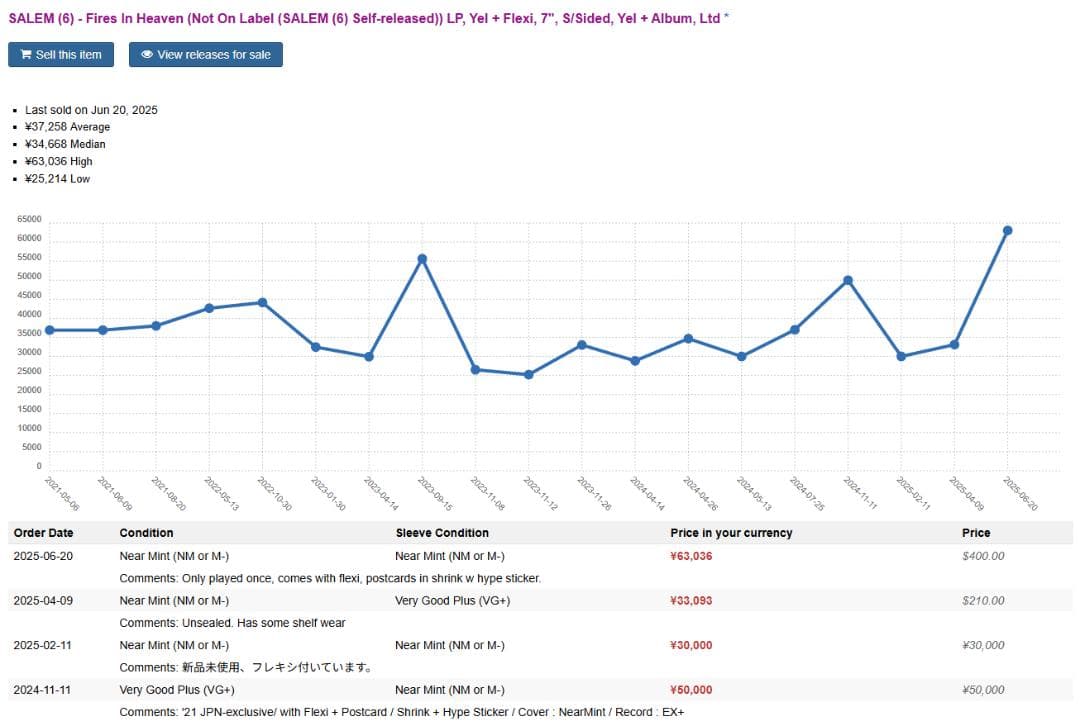Click the lowest chart point at 2023-11-12
The height and width of the screenshot is (726, 1080).
(529, 375)
